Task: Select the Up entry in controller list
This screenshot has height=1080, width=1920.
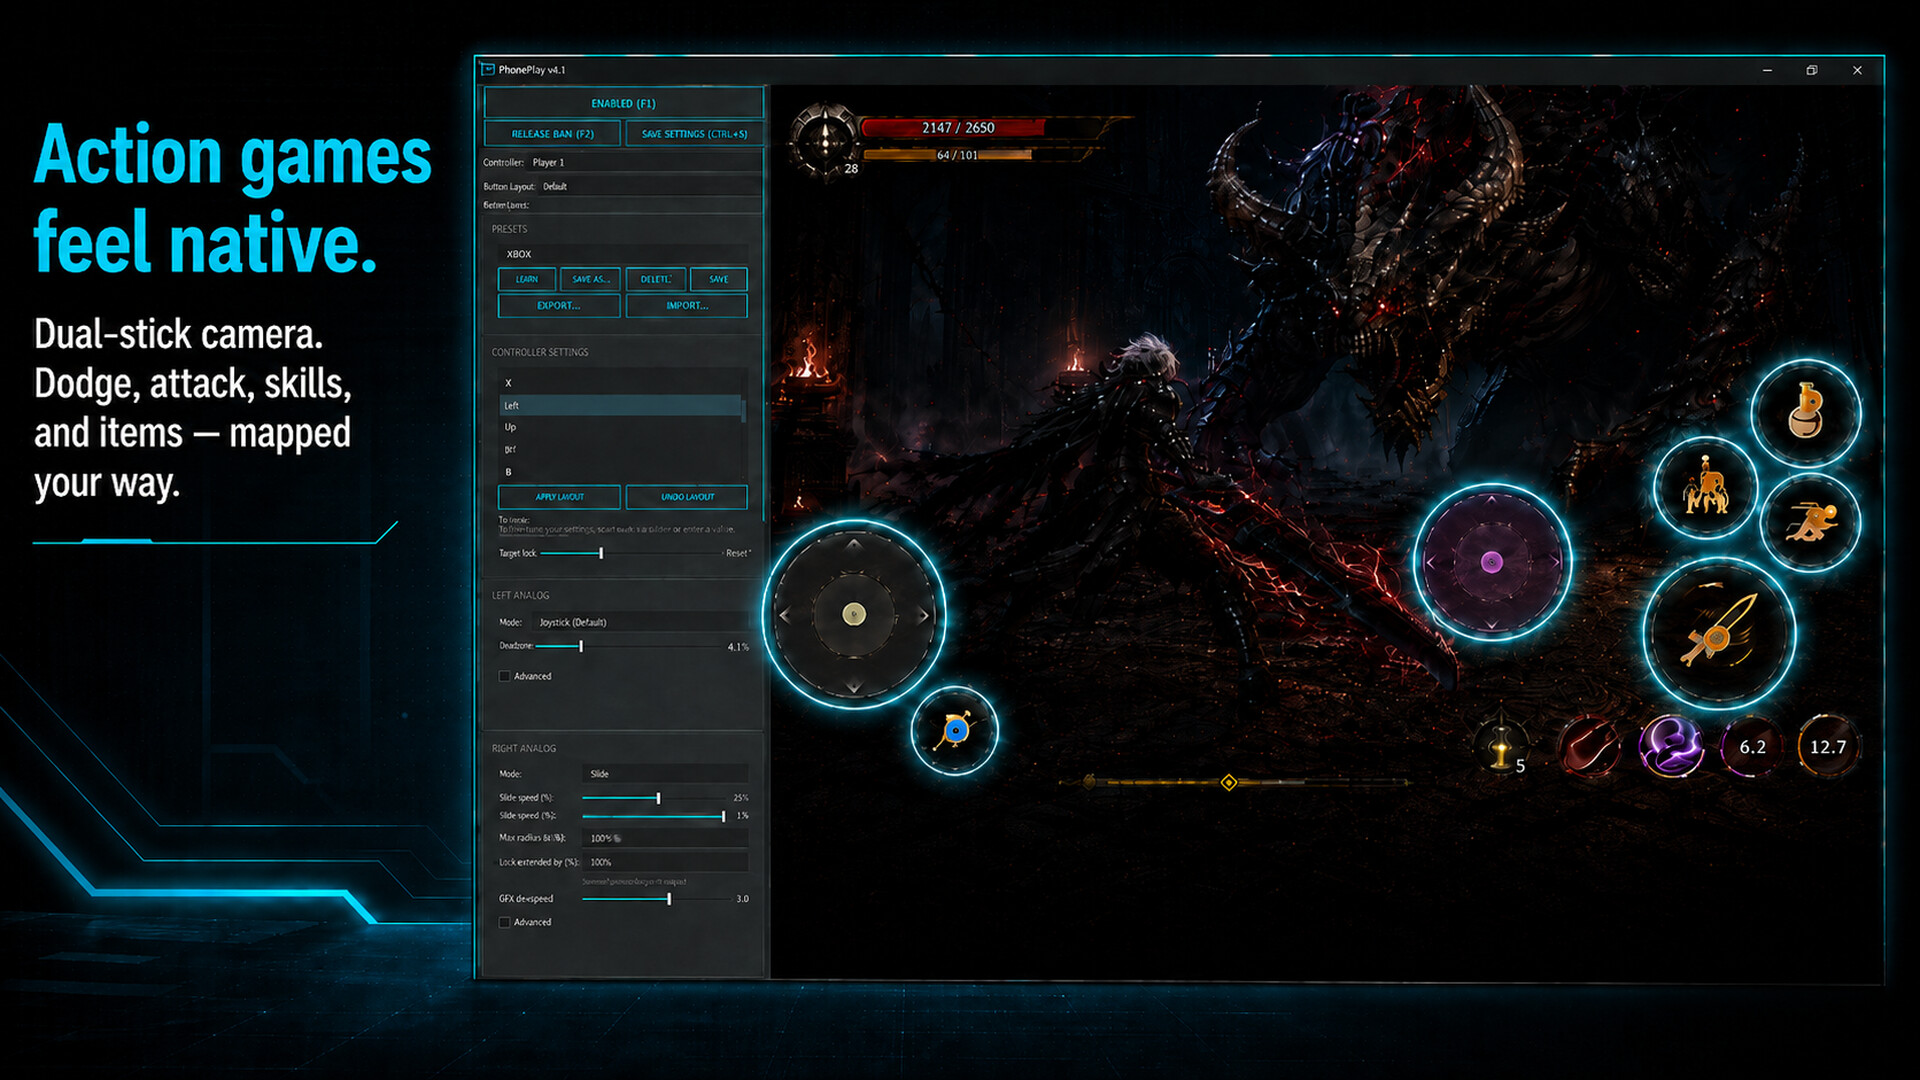Action: point(620,427)
